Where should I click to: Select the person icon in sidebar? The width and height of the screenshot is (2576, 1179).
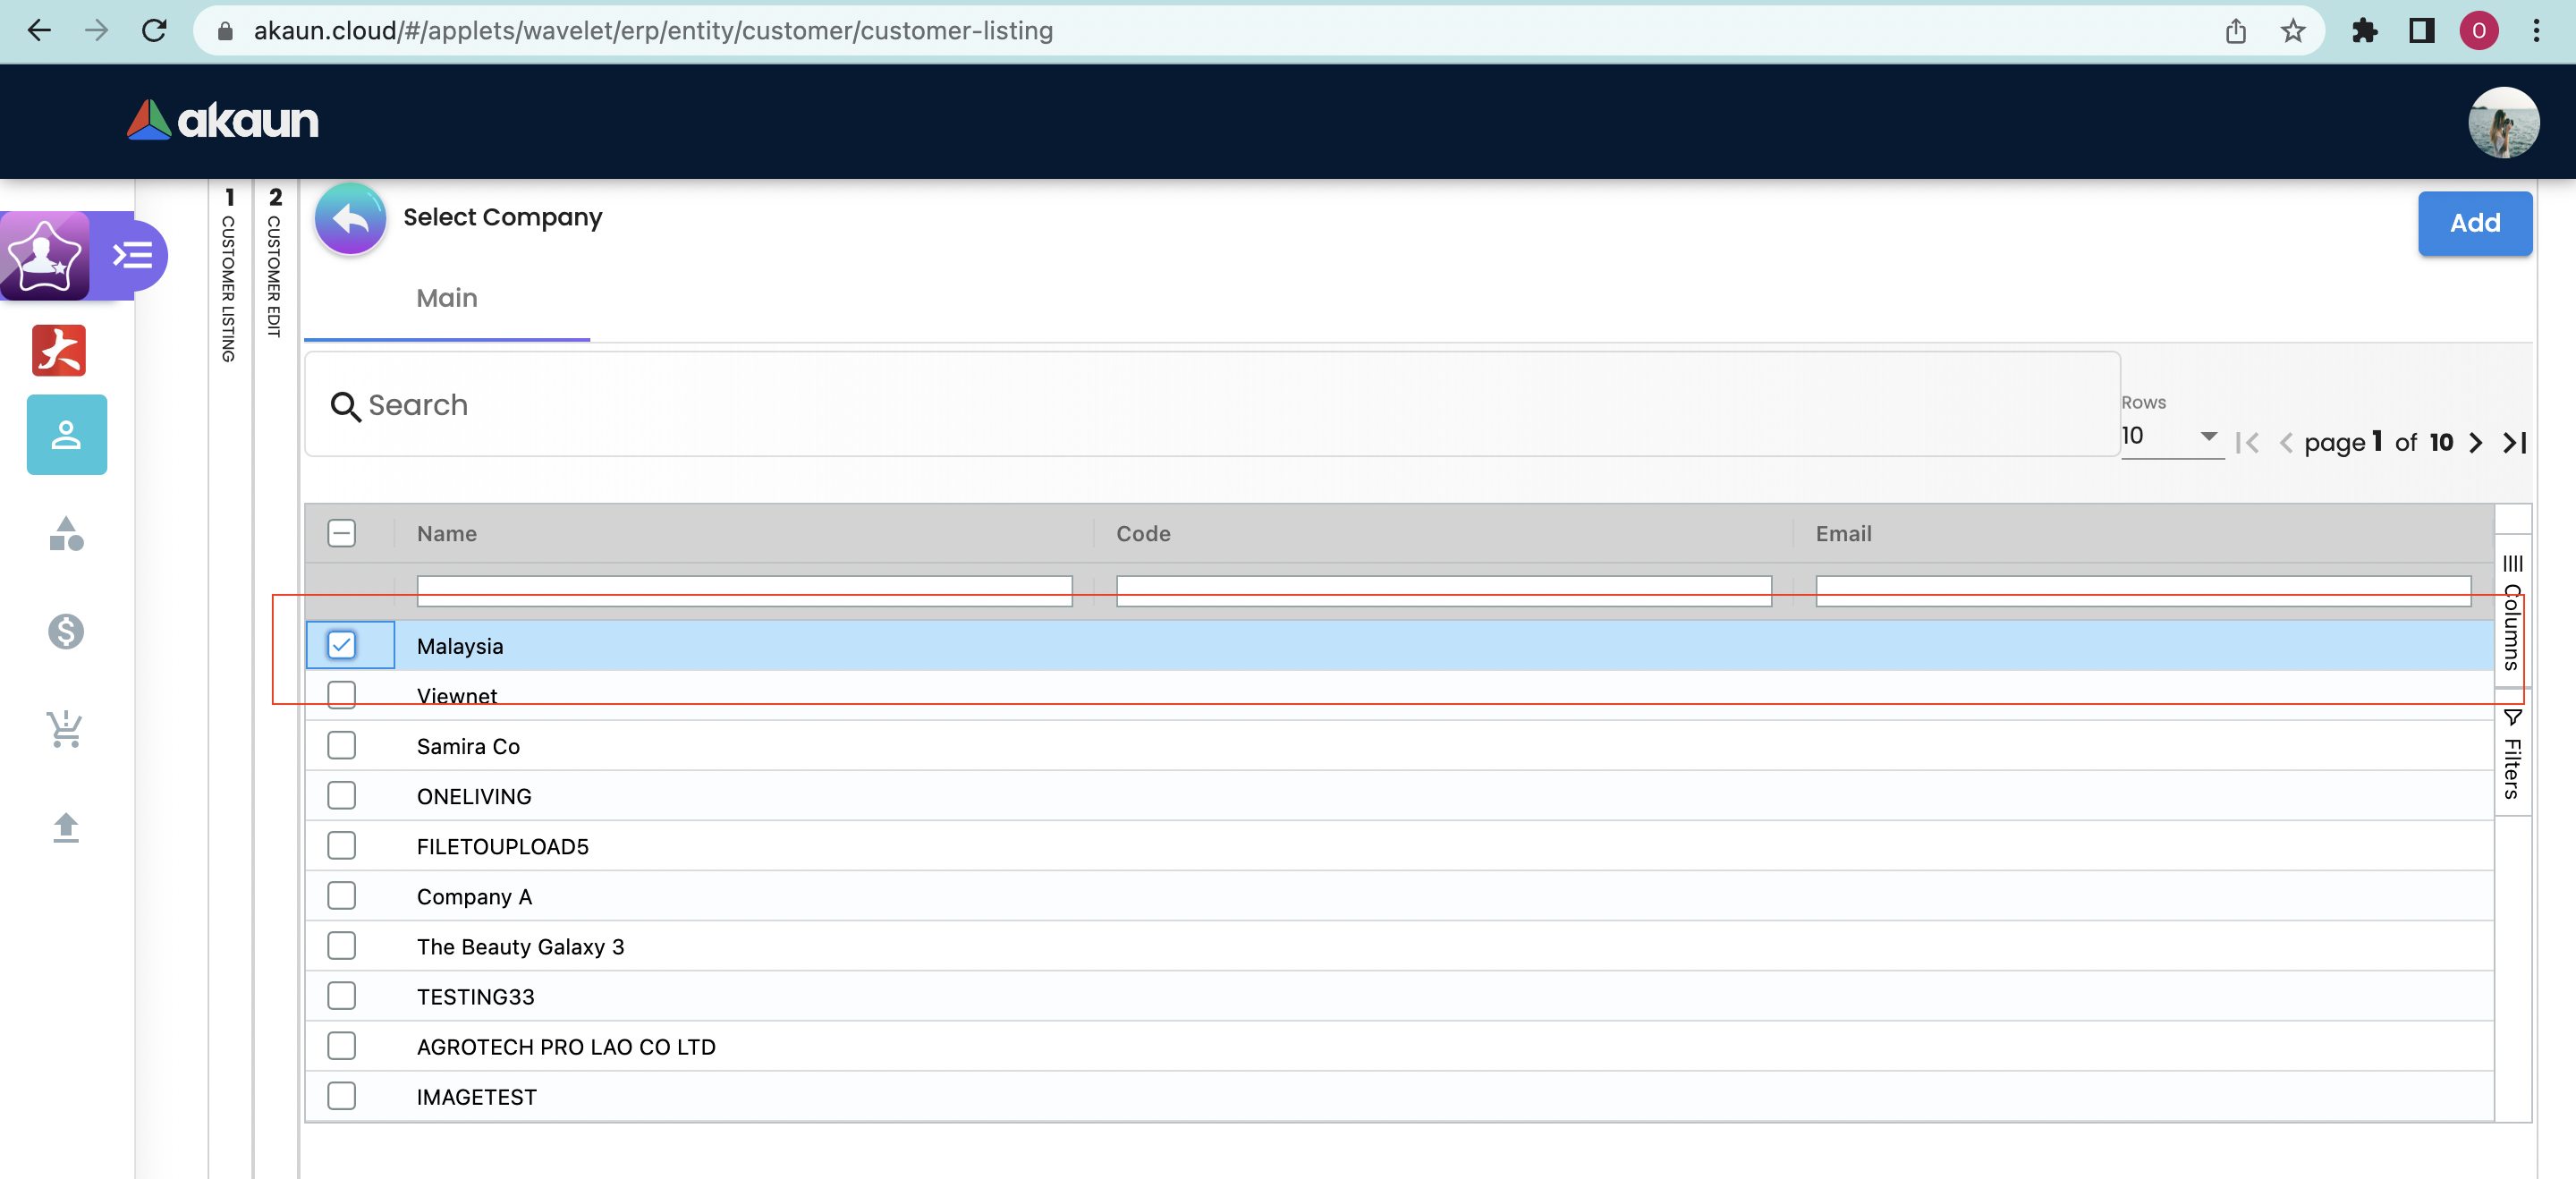[66, 435]
